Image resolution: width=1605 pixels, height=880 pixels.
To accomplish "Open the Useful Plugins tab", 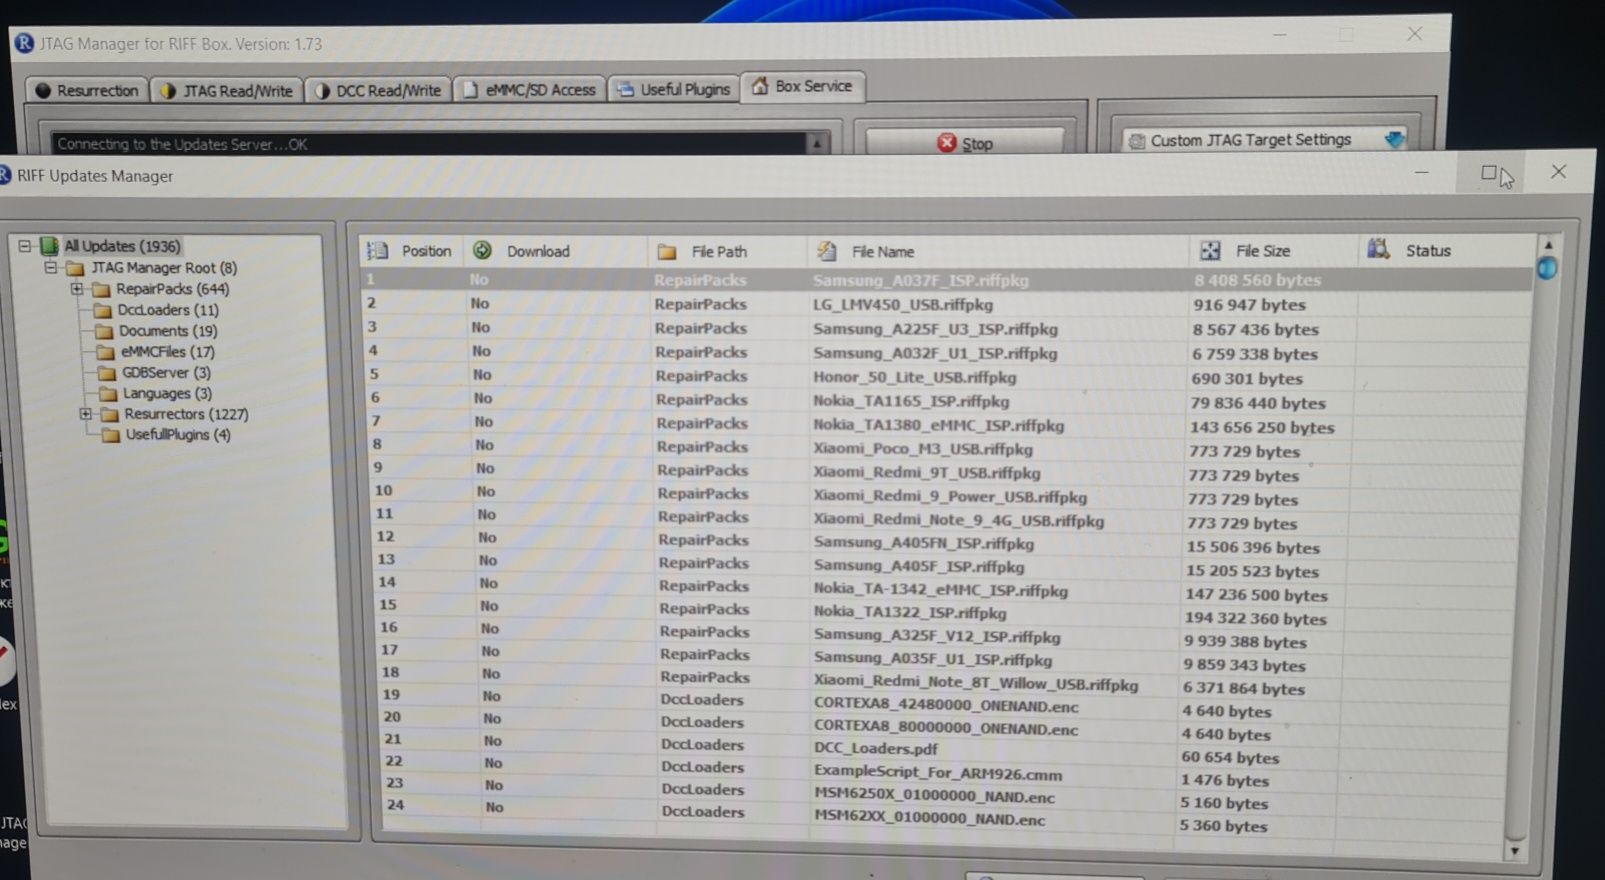I will 673,89.
